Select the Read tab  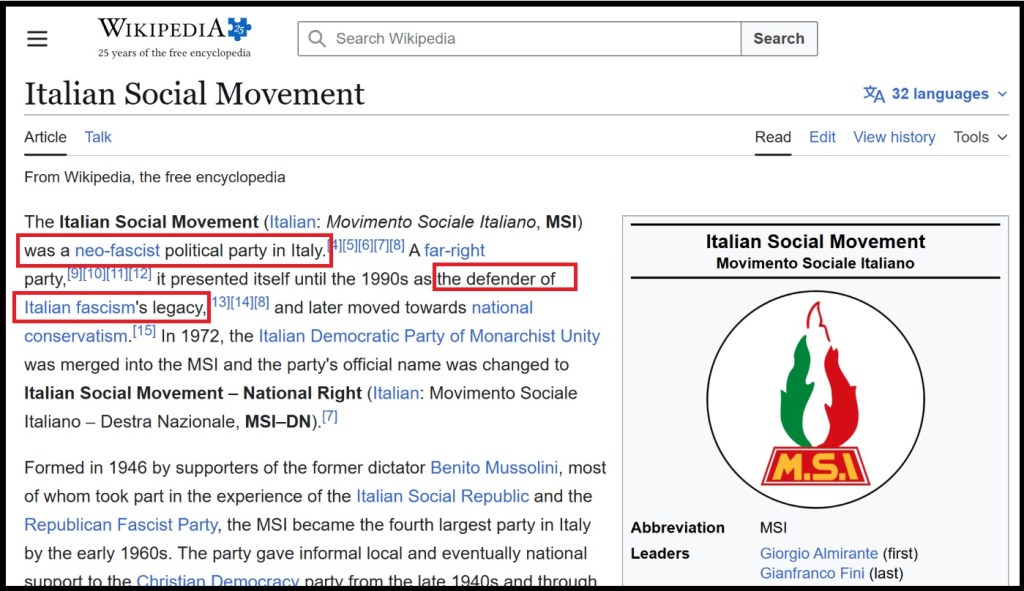pos(773,137)
